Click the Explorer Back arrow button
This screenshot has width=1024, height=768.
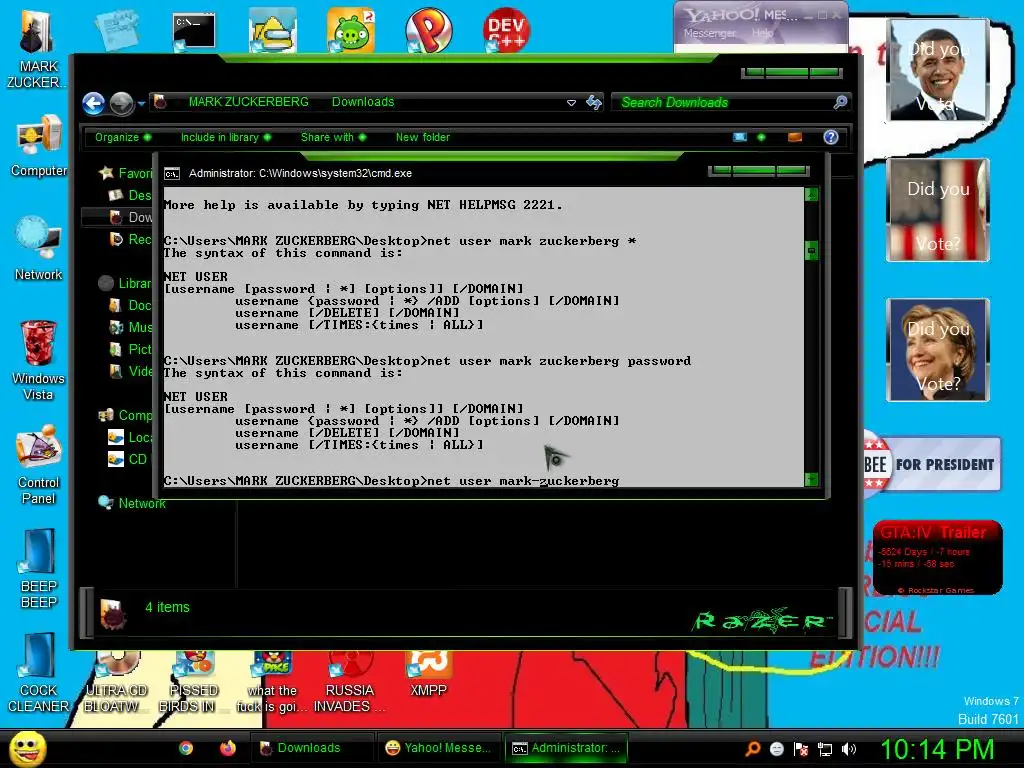tap(93, 103)
